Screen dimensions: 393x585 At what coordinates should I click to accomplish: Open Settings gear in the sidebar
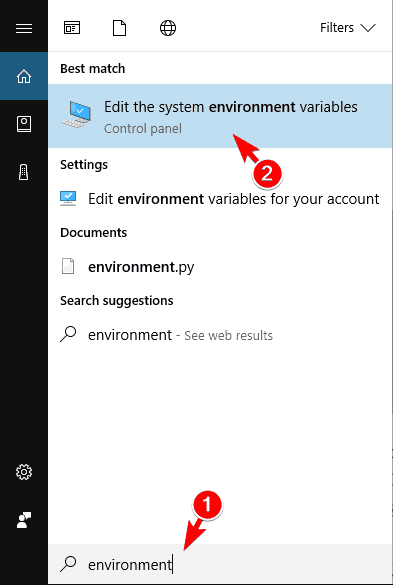(24, 472)
